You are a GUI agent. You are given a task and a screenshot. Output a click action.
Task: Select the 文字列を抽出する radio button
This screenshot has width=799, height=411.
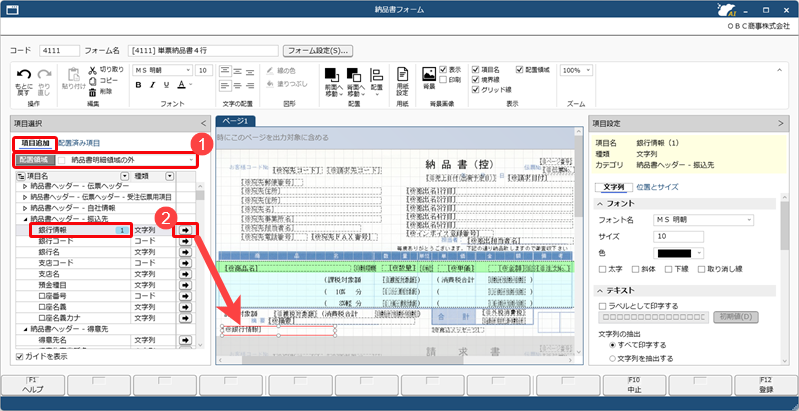tap(612, 359)
